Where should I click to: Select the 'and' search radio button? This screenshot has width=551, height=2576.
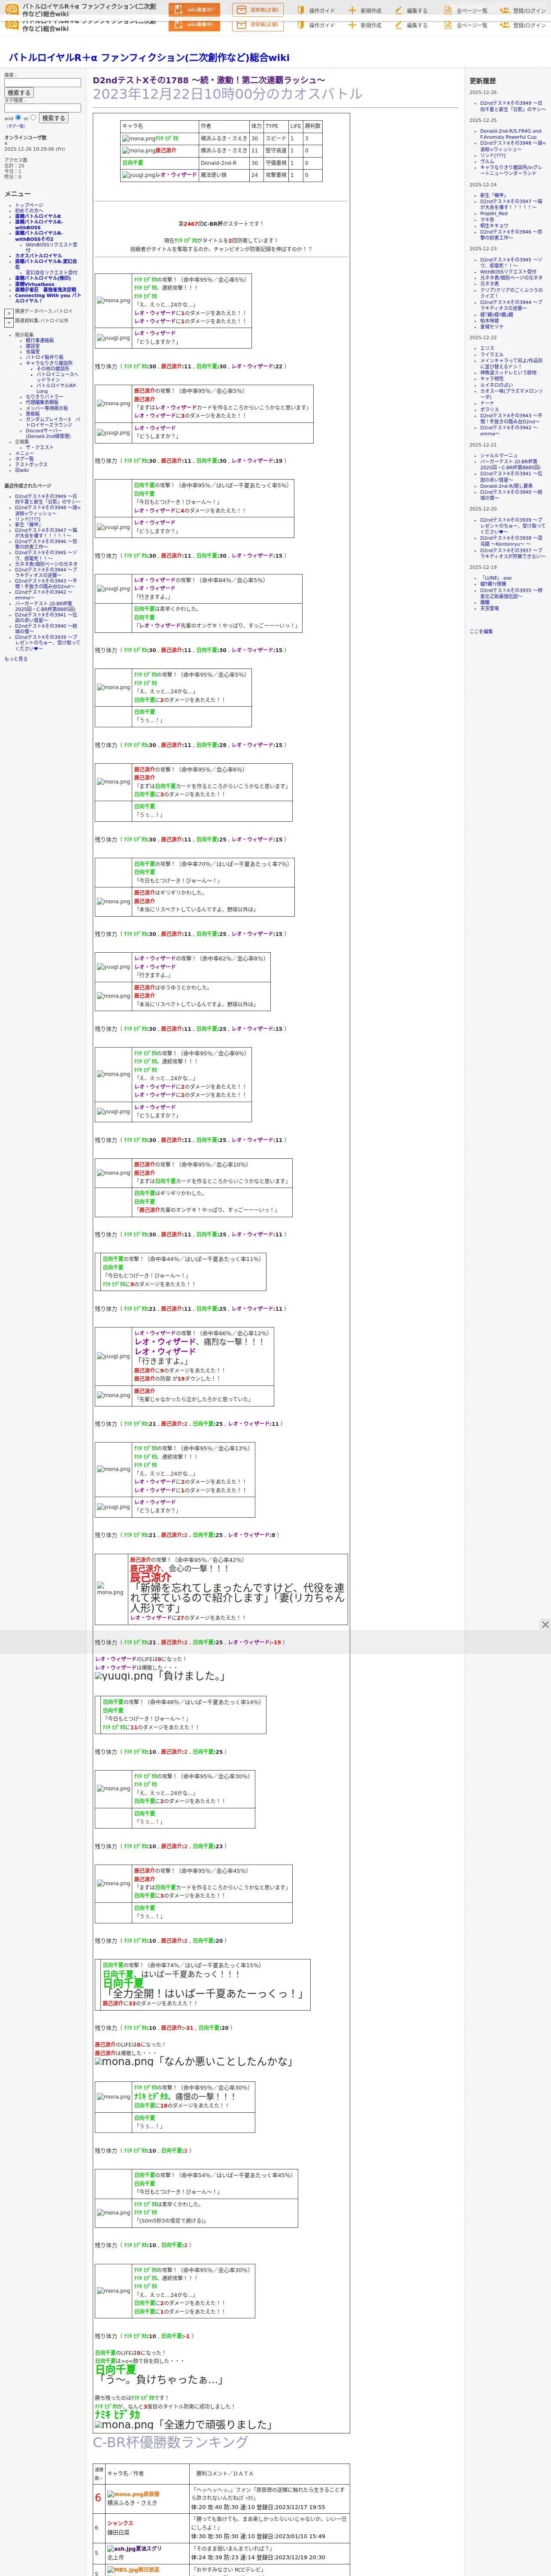pyautogui.click(x=18, y=117)
